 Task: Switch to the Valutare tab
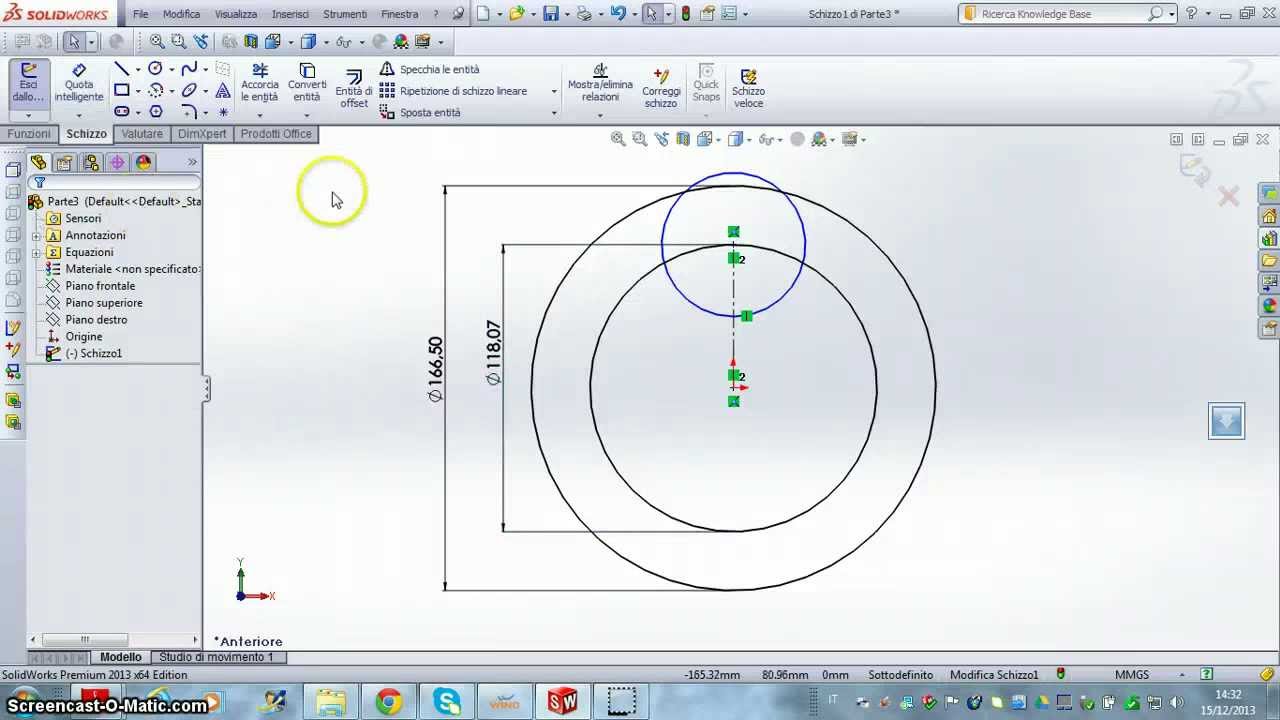[142, 134]
